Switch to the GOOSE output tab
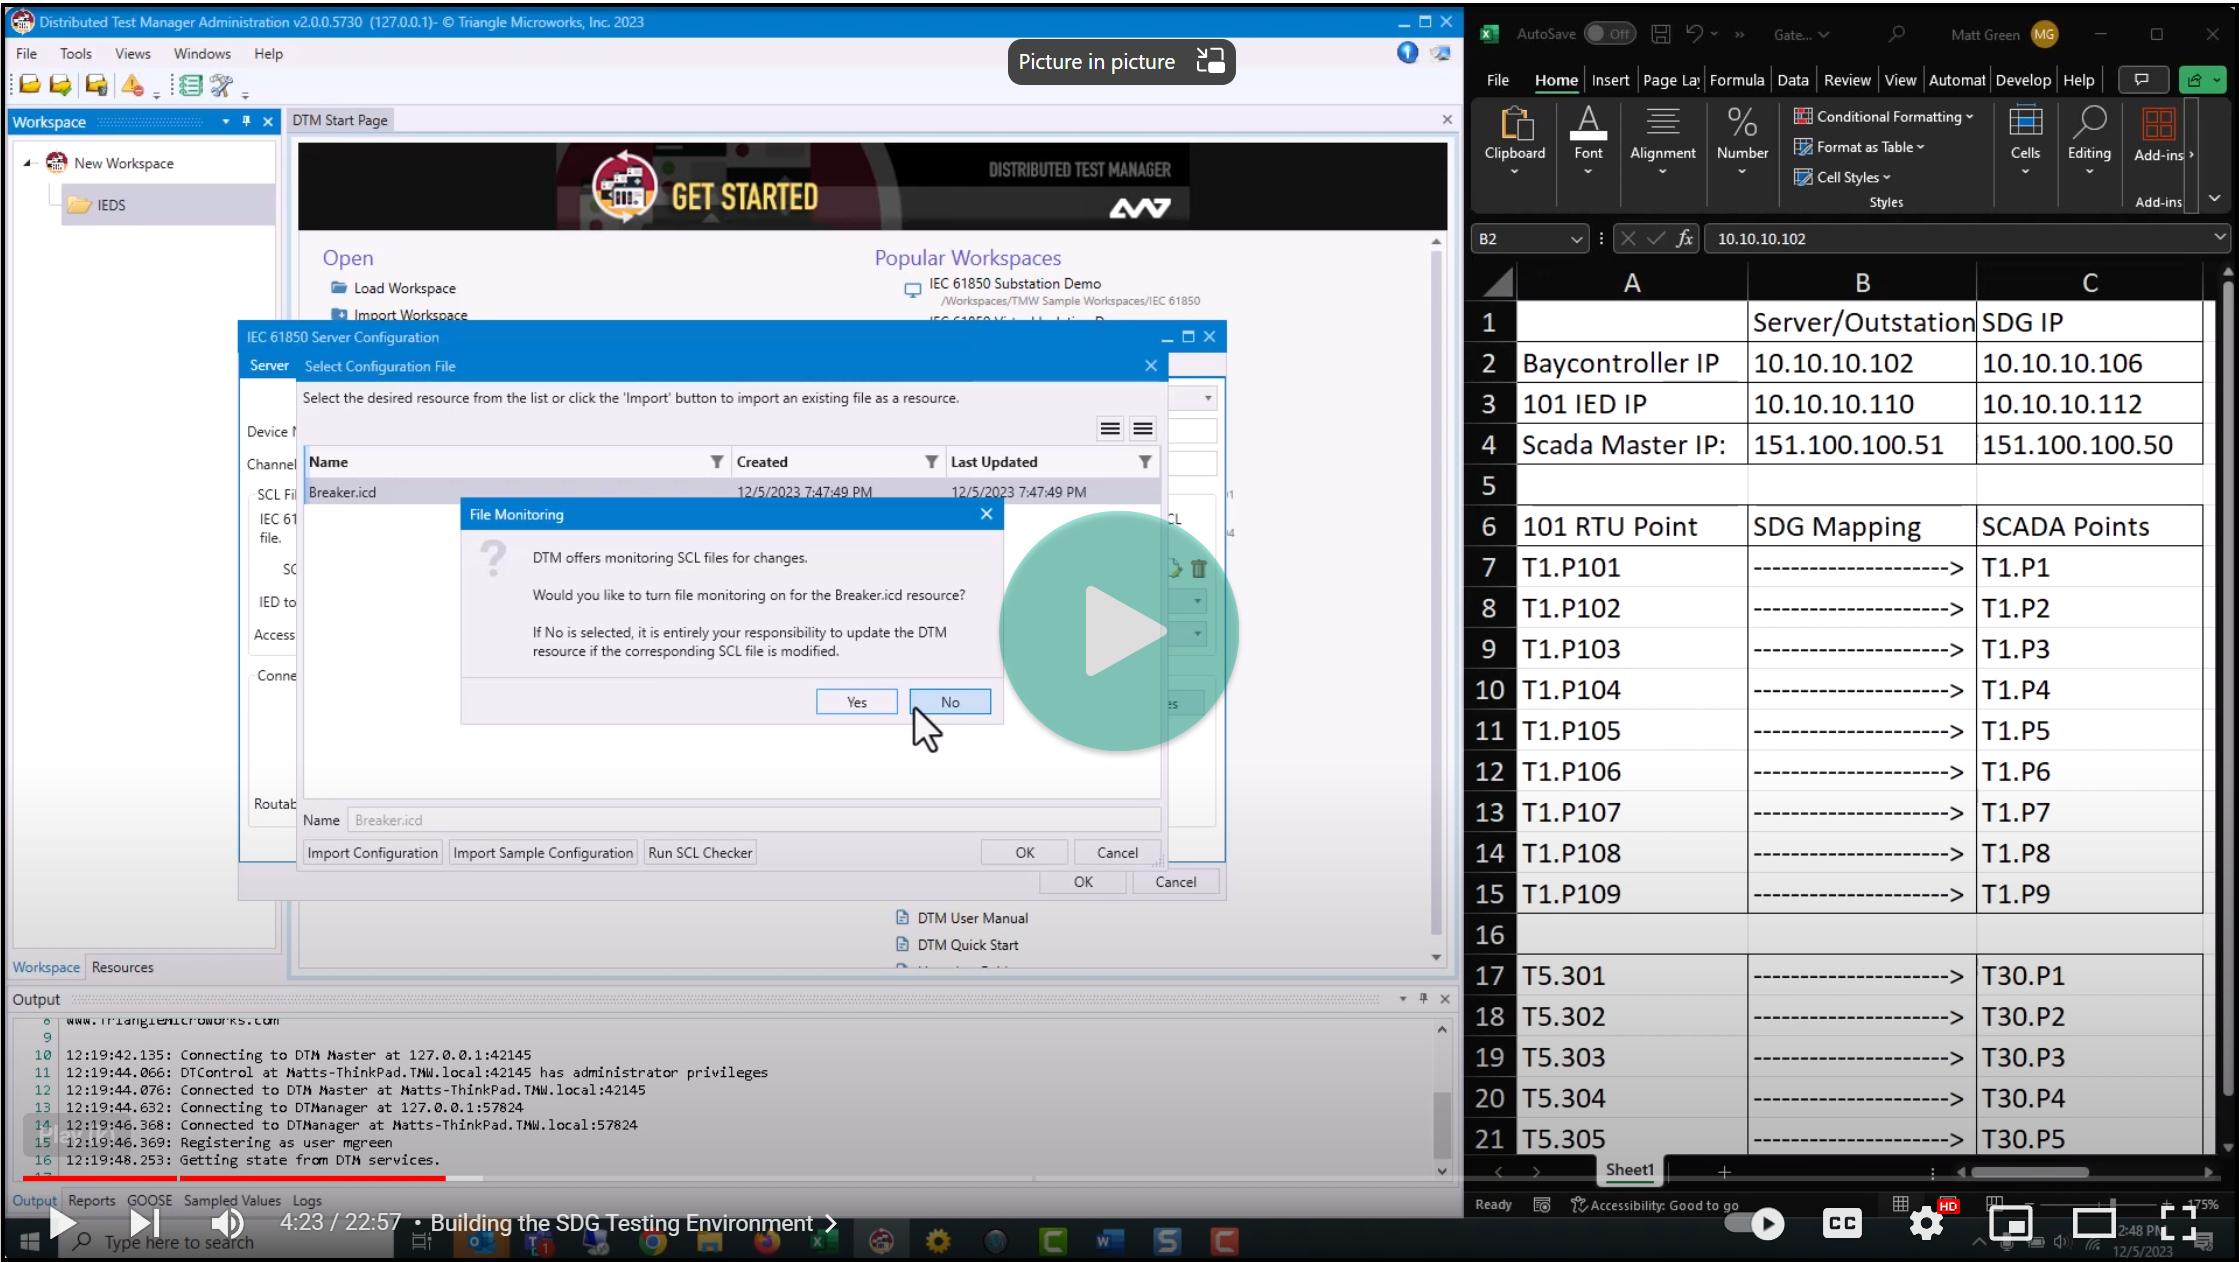The image size is (2239, 1262). tap(149, 1200)
